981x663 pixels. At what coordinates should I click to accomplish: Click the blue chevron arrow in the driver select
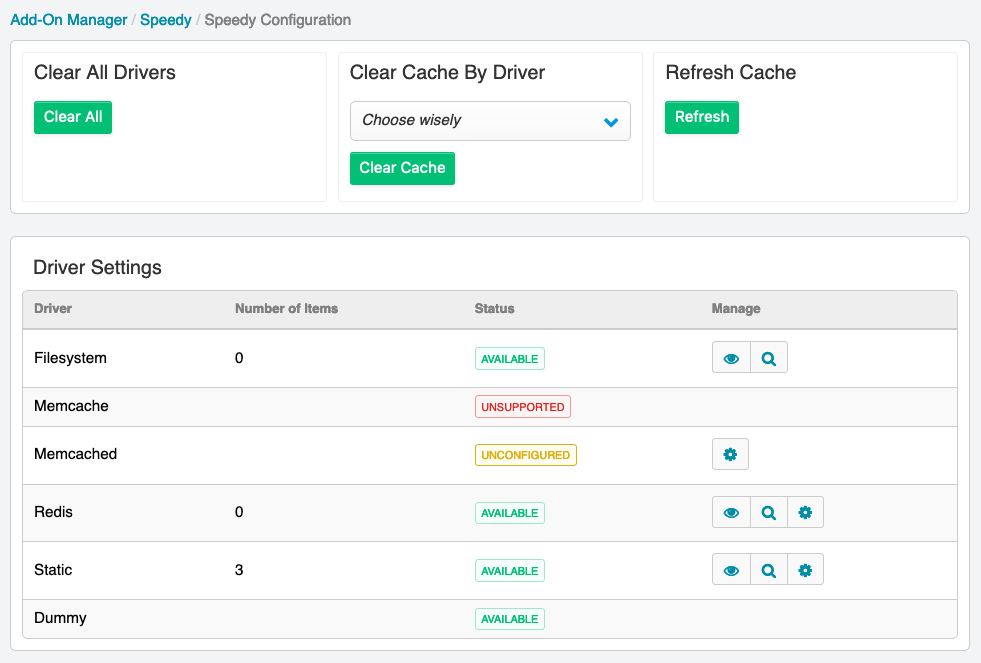611,122
